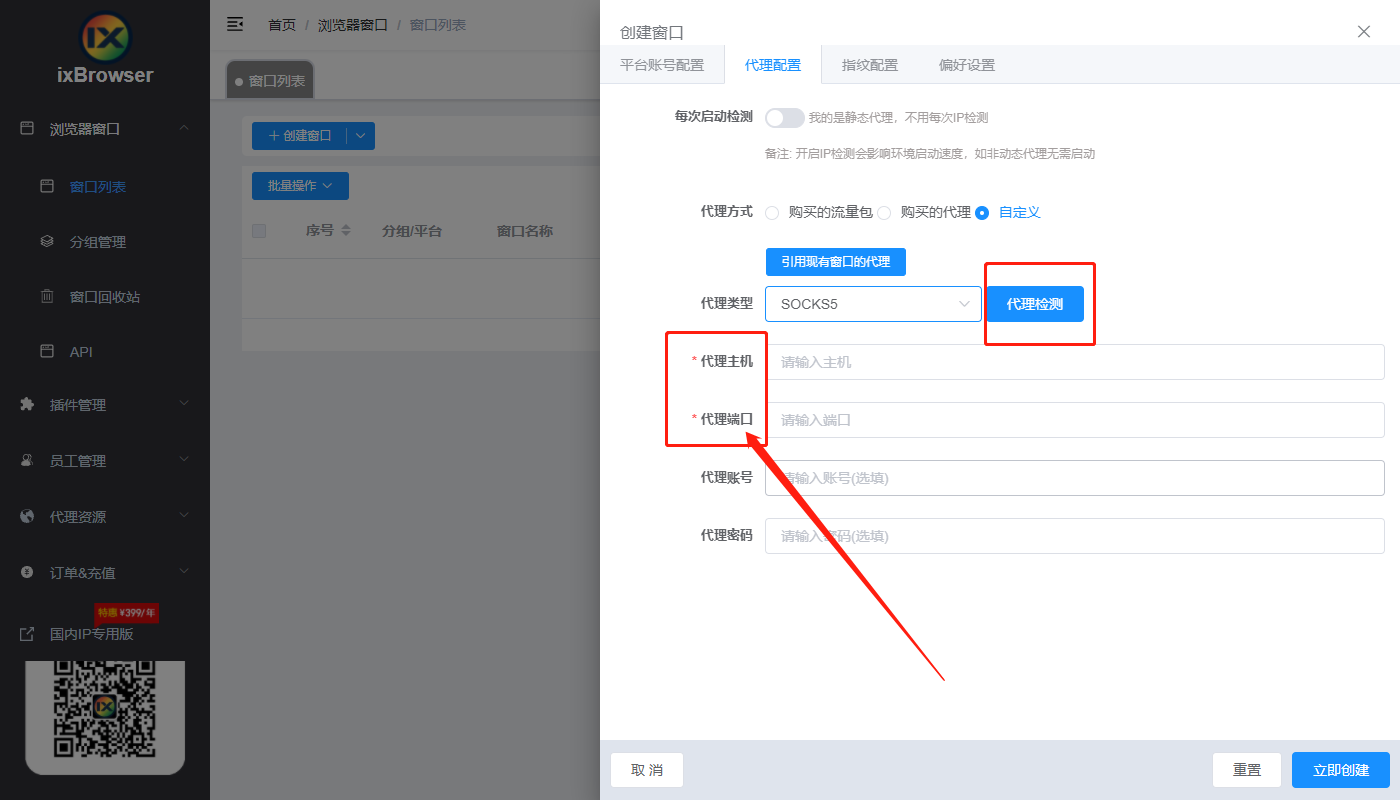Screen dimensions: 1400x800
Task: Click the ixBrowser logo icon
Action: (x=104, y=40)
